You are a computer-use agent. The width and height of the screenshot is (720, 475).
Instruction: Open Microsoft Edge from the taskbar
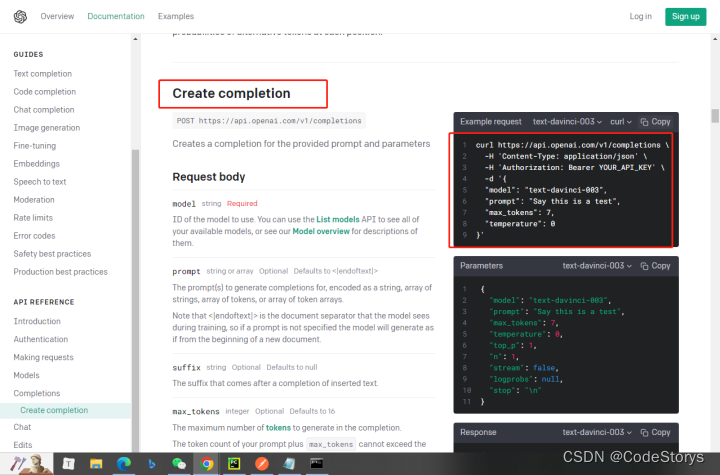[124, 464]
